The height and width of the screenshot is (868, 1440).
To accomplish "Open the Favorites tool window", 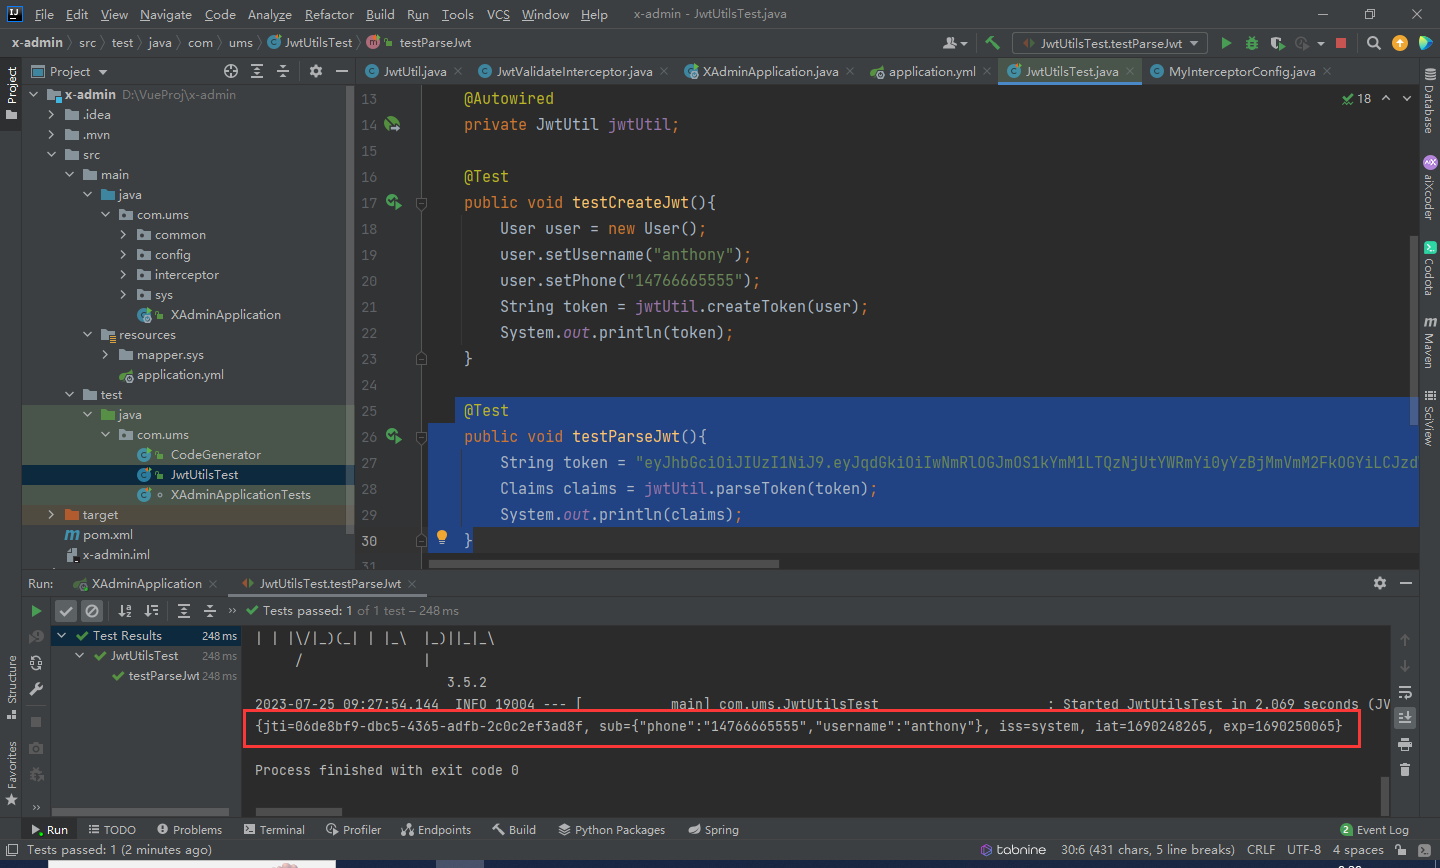I will 12,773.
